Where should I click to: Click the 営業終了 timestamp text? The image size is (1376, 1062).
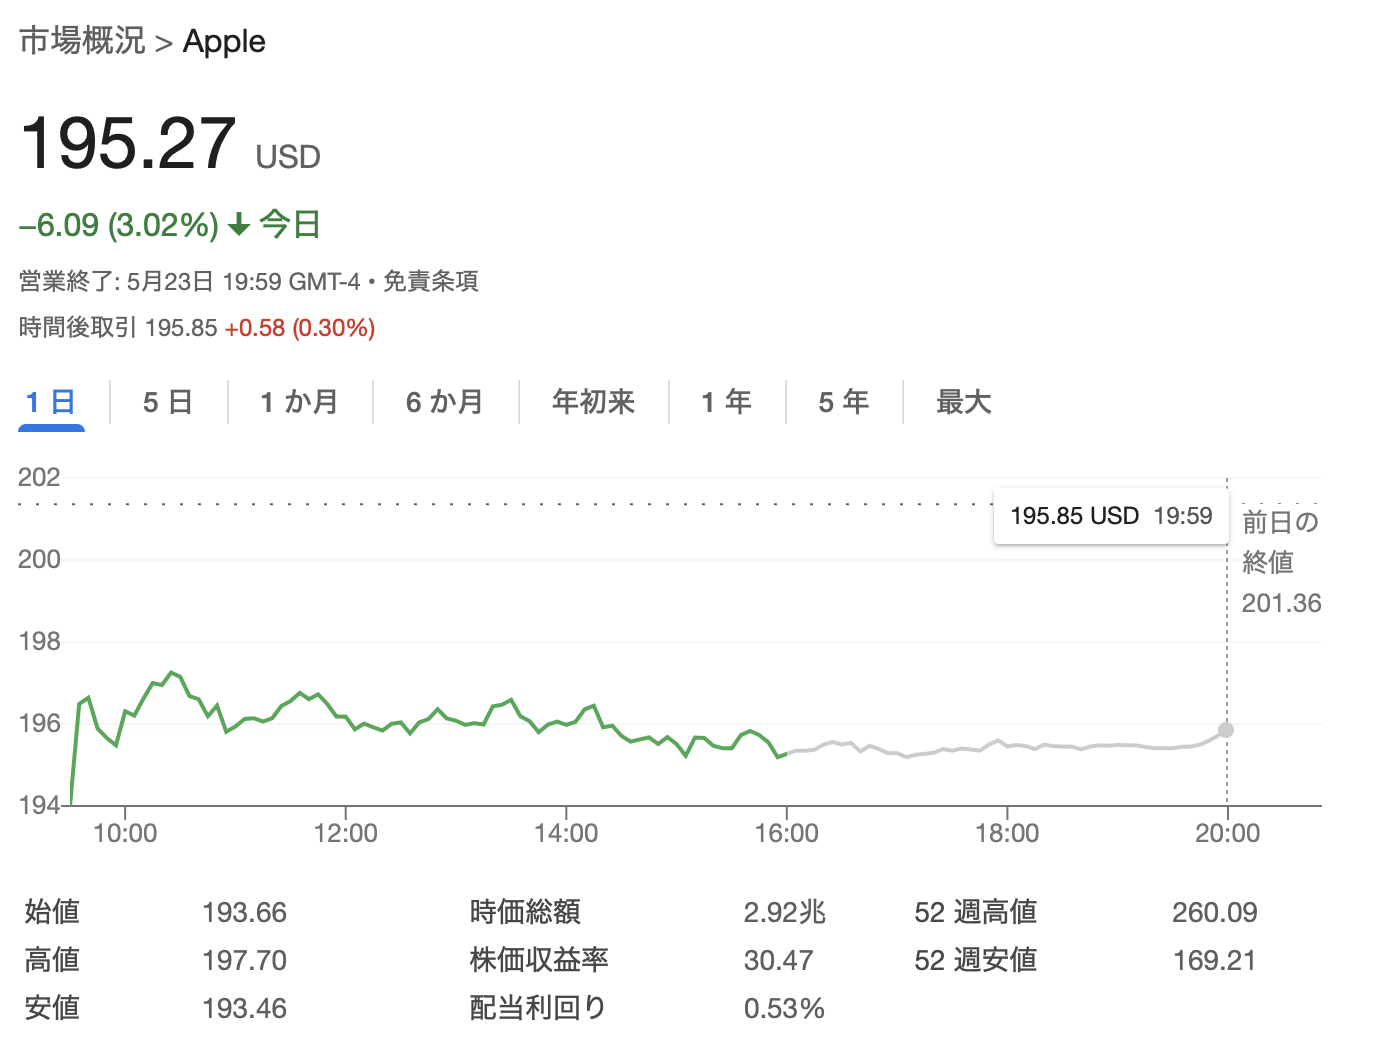pos(189,281)
